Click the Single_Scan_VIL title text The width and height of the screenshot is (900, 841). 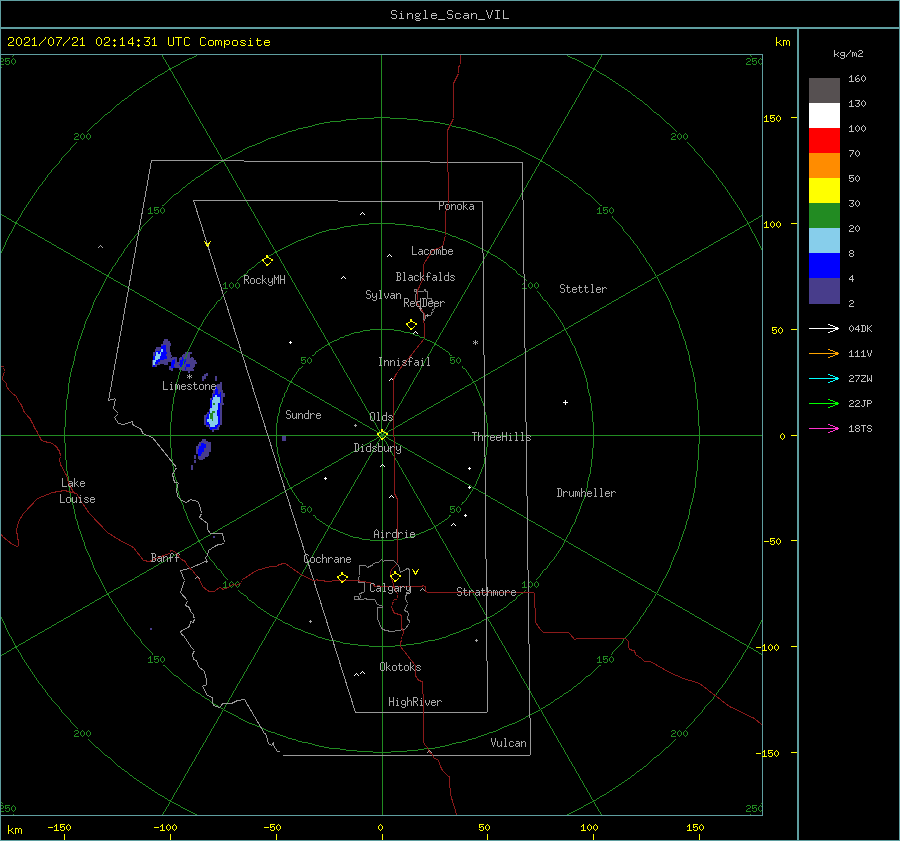click(449, 15)
